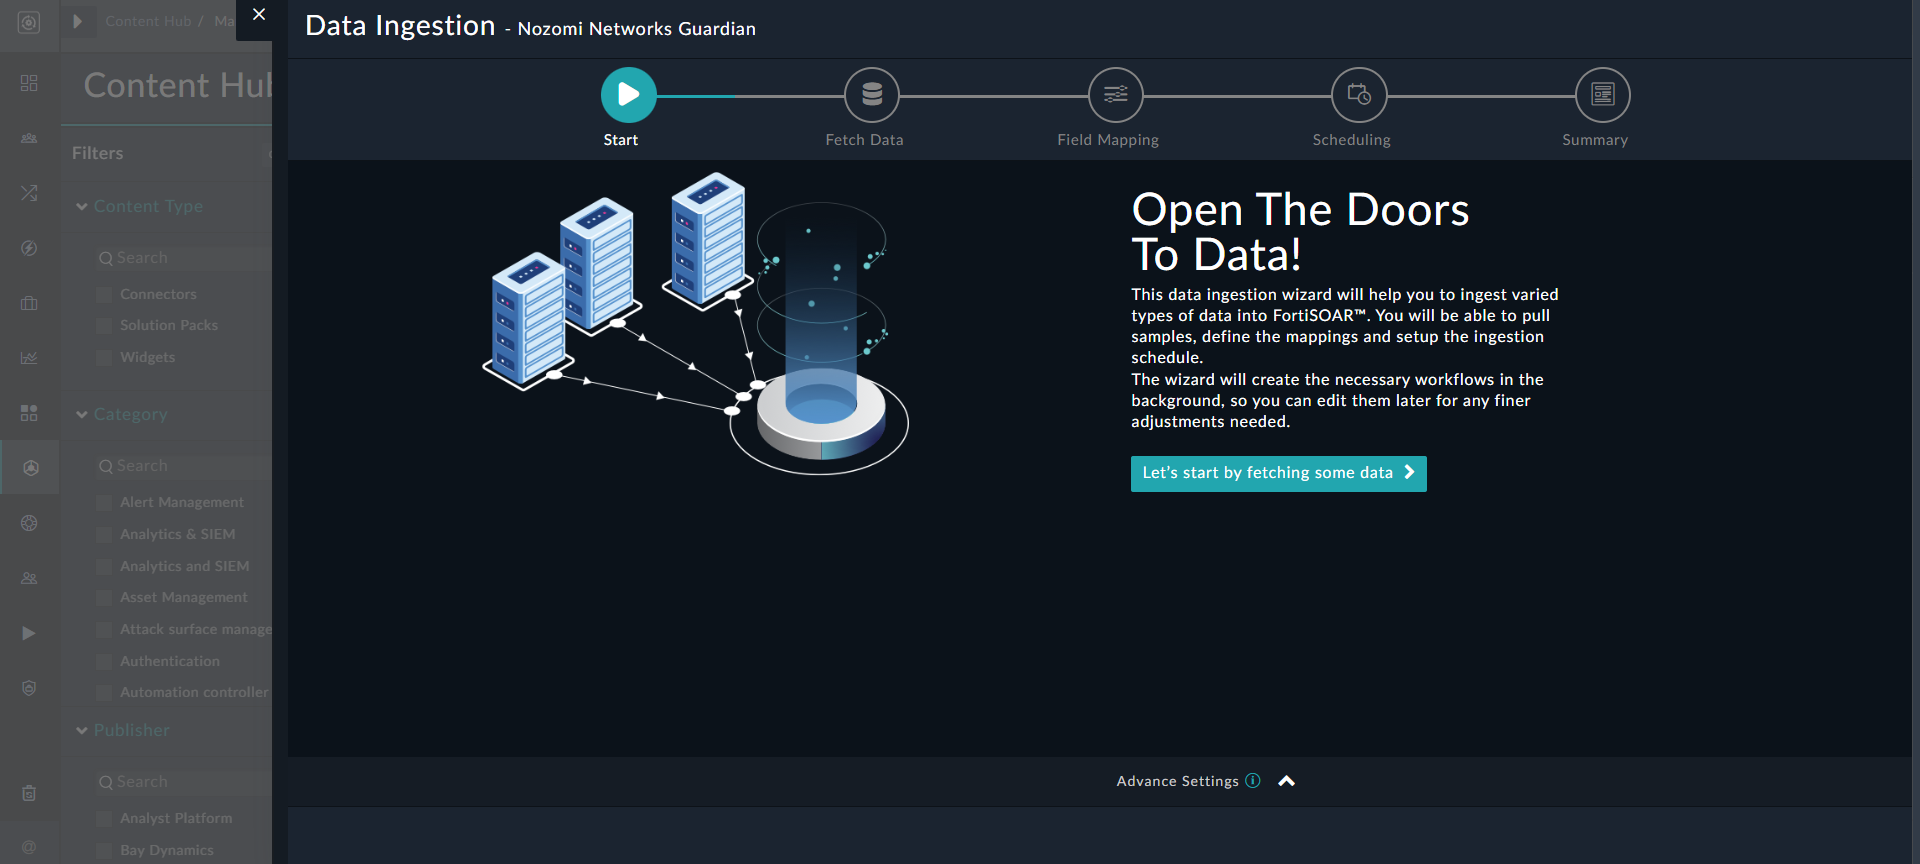This screenshot has width=1920, height=864.
Task: Open the Content Hub breadcrumb link
Action: click(x=148, y=21)
